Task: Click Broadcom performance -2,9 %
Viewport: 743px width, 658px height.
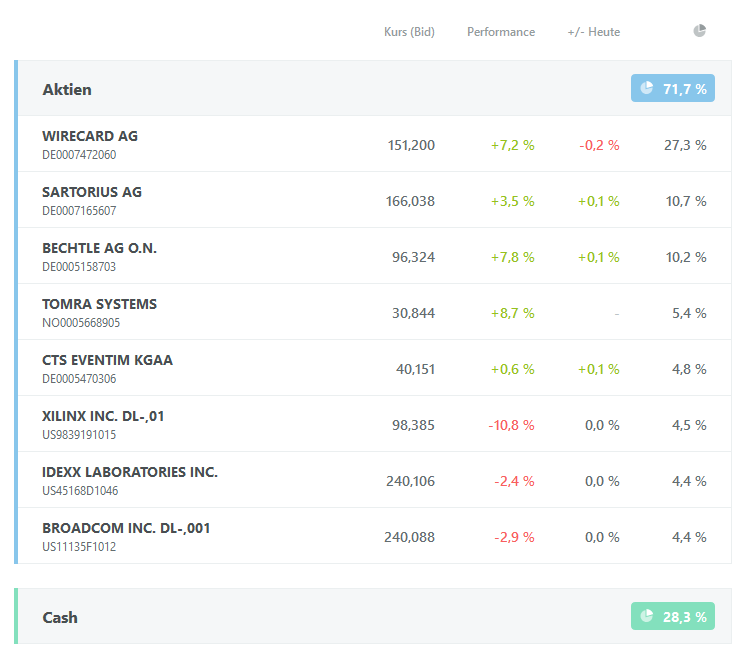Action: point(514,537)
